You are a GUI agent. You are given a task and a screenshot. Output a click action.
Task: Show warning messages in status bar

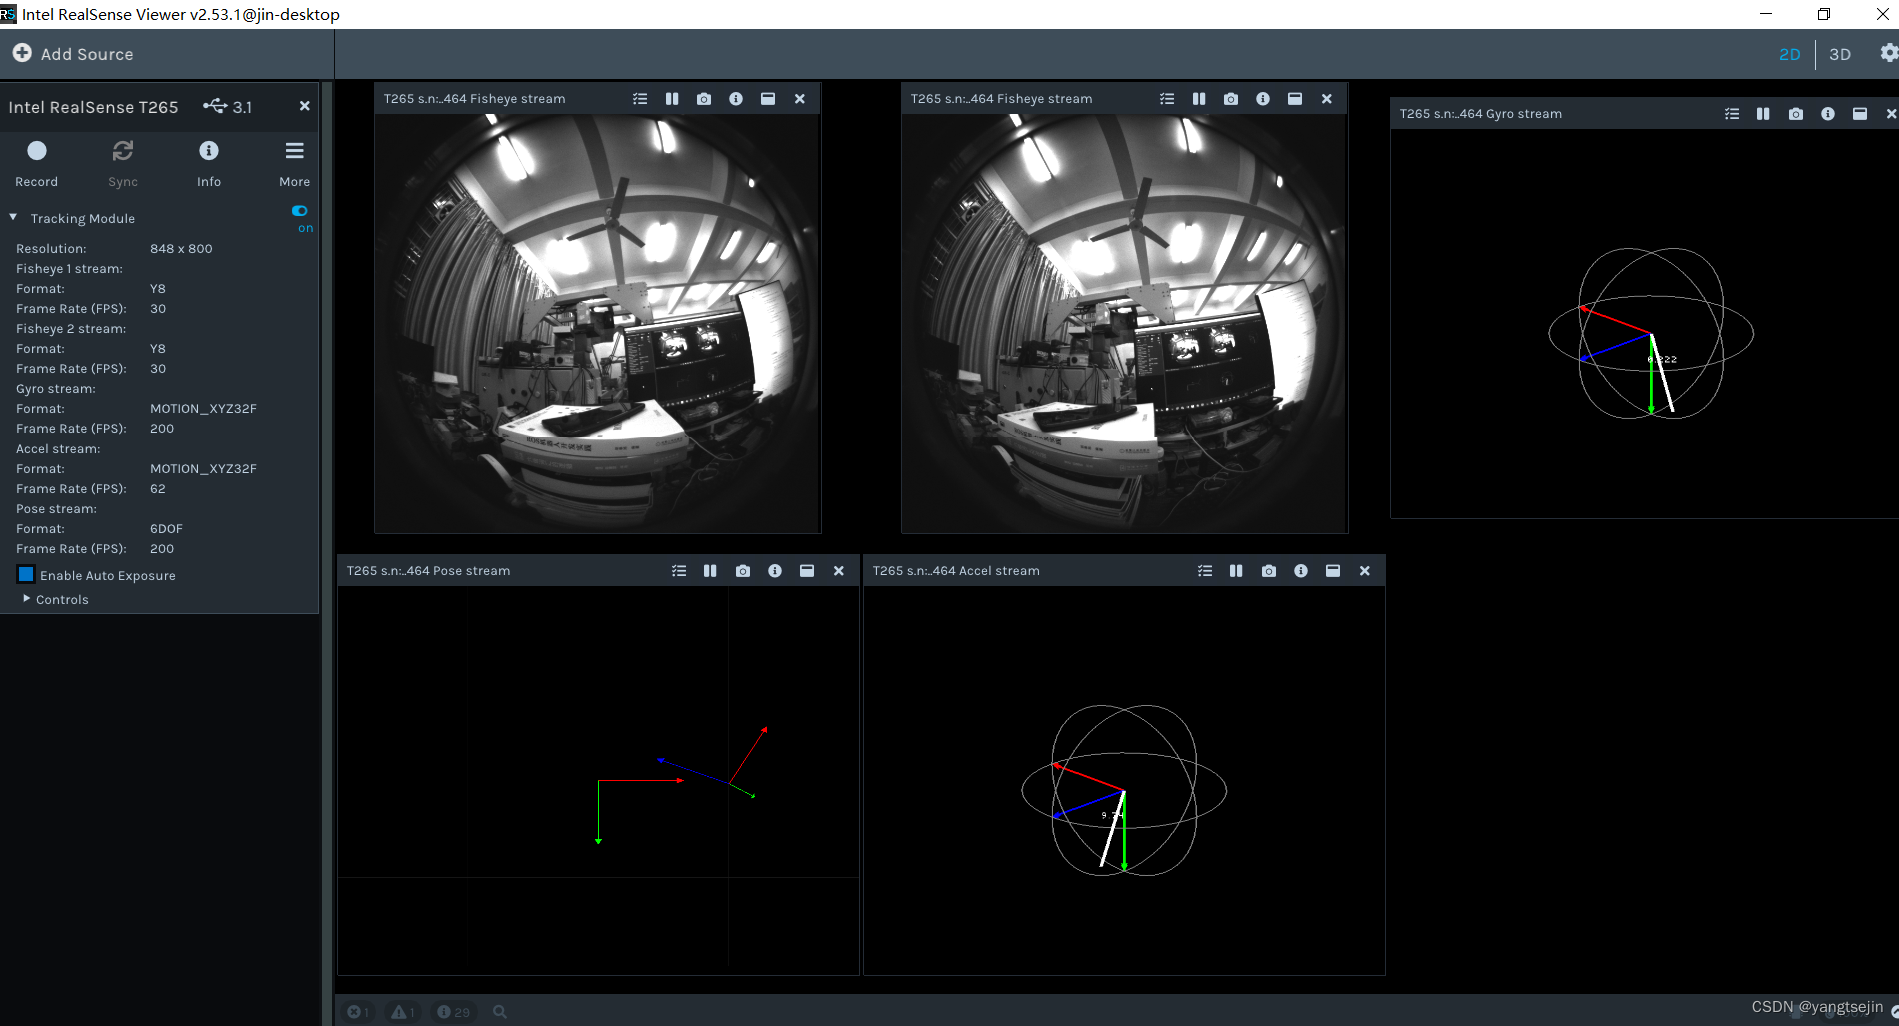[403, 1012]
